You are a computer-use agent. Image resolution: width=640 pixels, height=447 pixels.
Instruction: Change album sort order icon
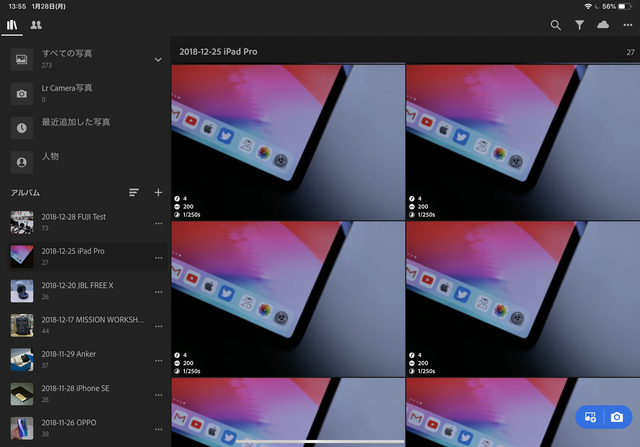pyautogui.click(x=134, y=192)
